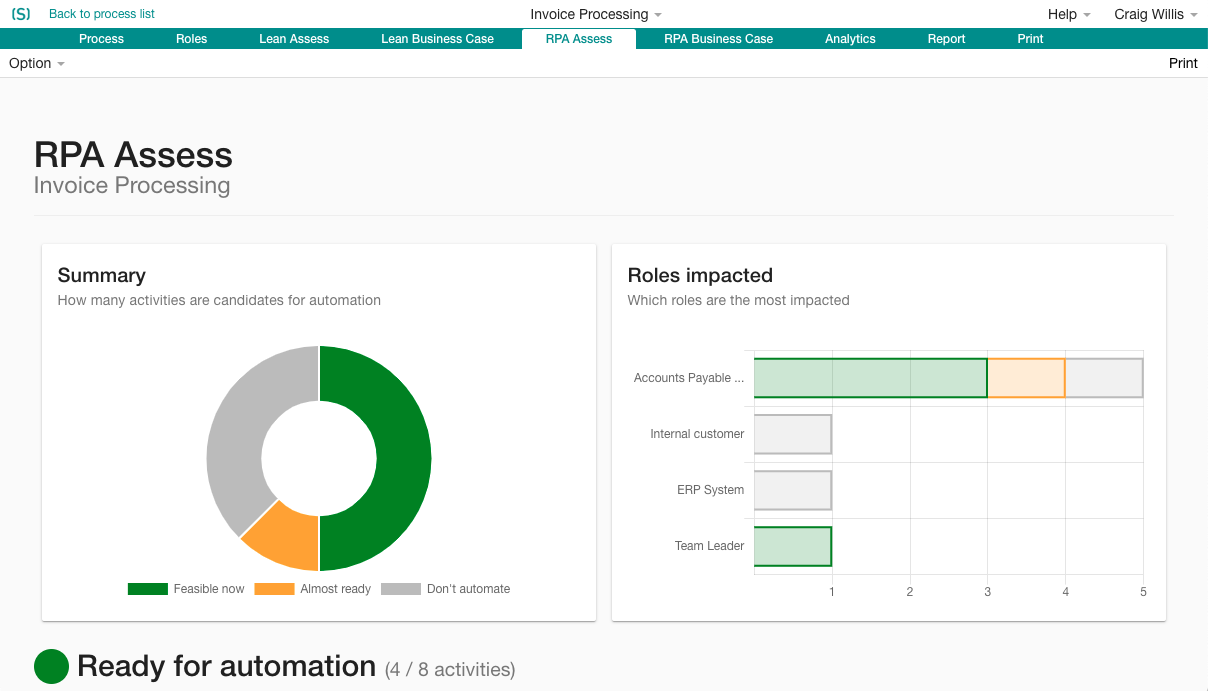This screenshot has width=1208, height=691.
Task: Open the Invoice Processing dropdown
Action: tap(596, 14)
